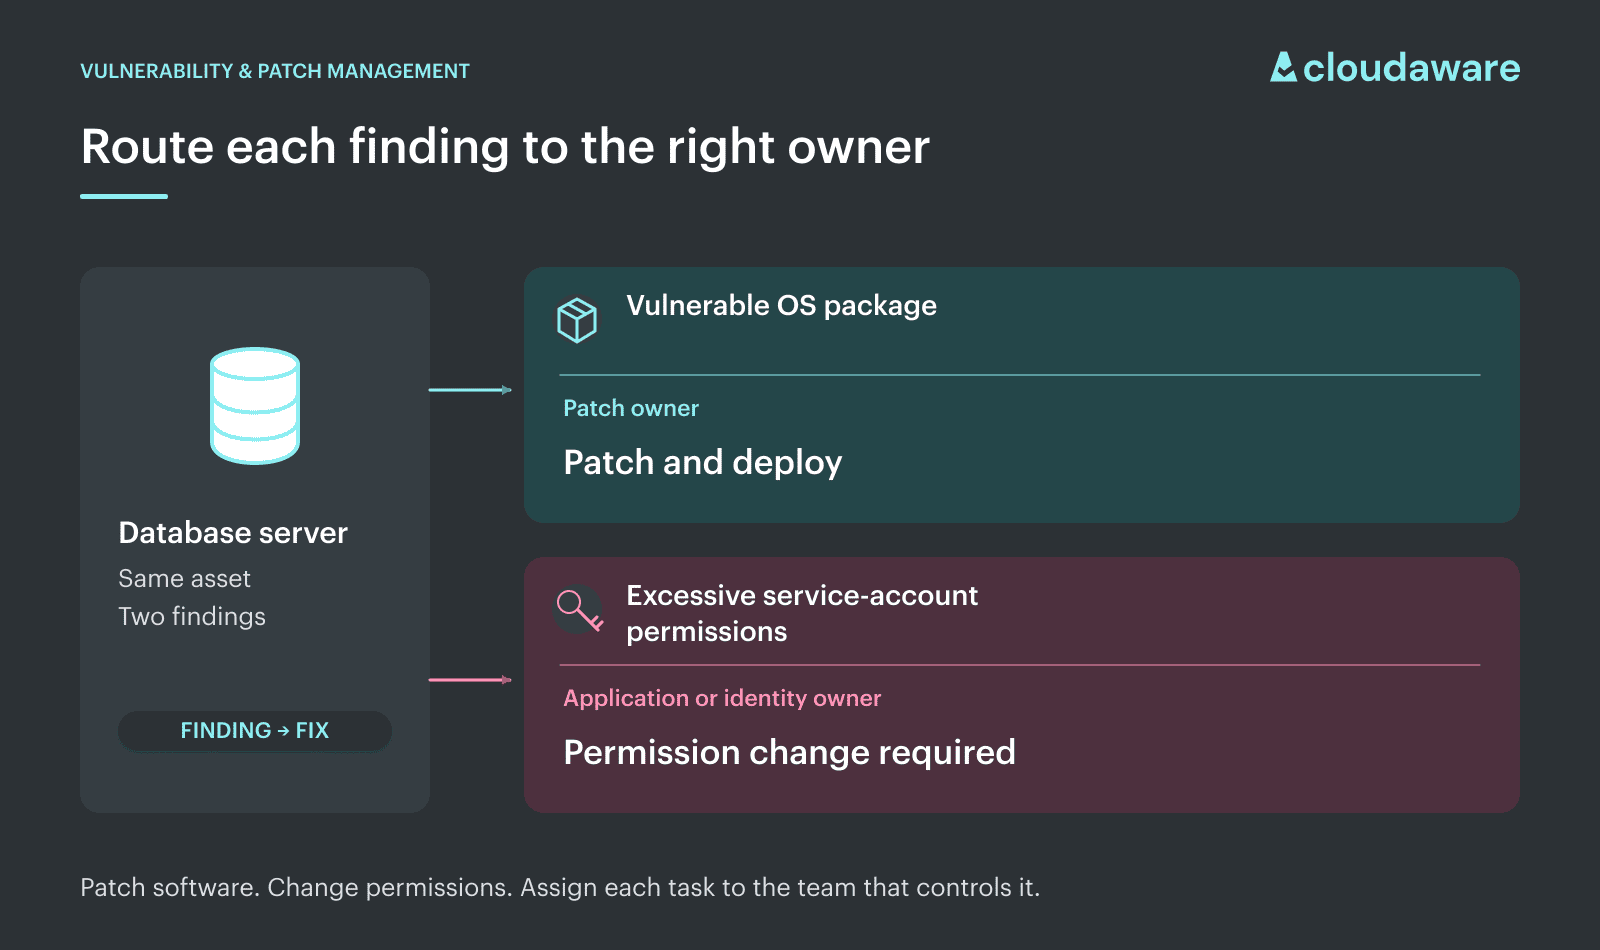Screen dimensions: 1600x950
Task: Click 'Permission change required' text
Action: [x=789, y=752]
